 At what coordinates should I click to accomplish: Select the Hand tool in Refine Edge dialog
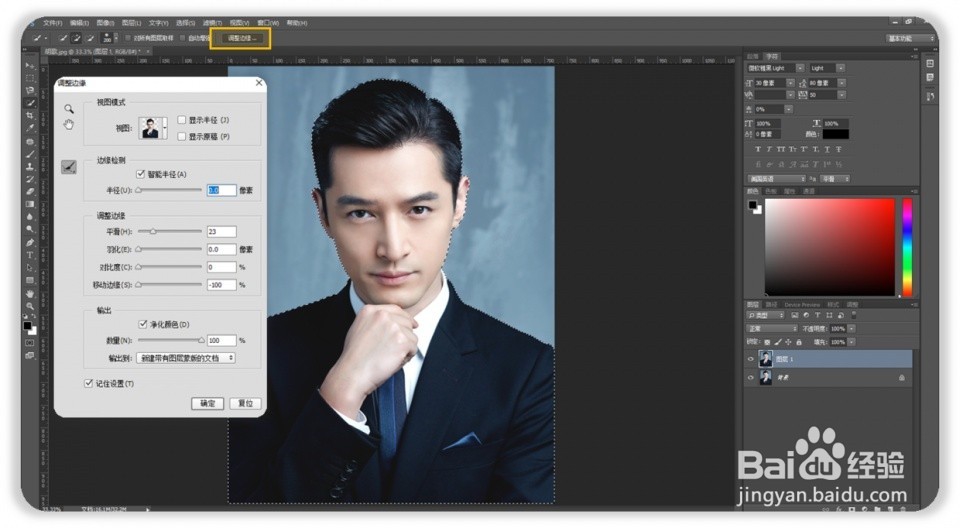pyautogui.click(x=69, y=125)
